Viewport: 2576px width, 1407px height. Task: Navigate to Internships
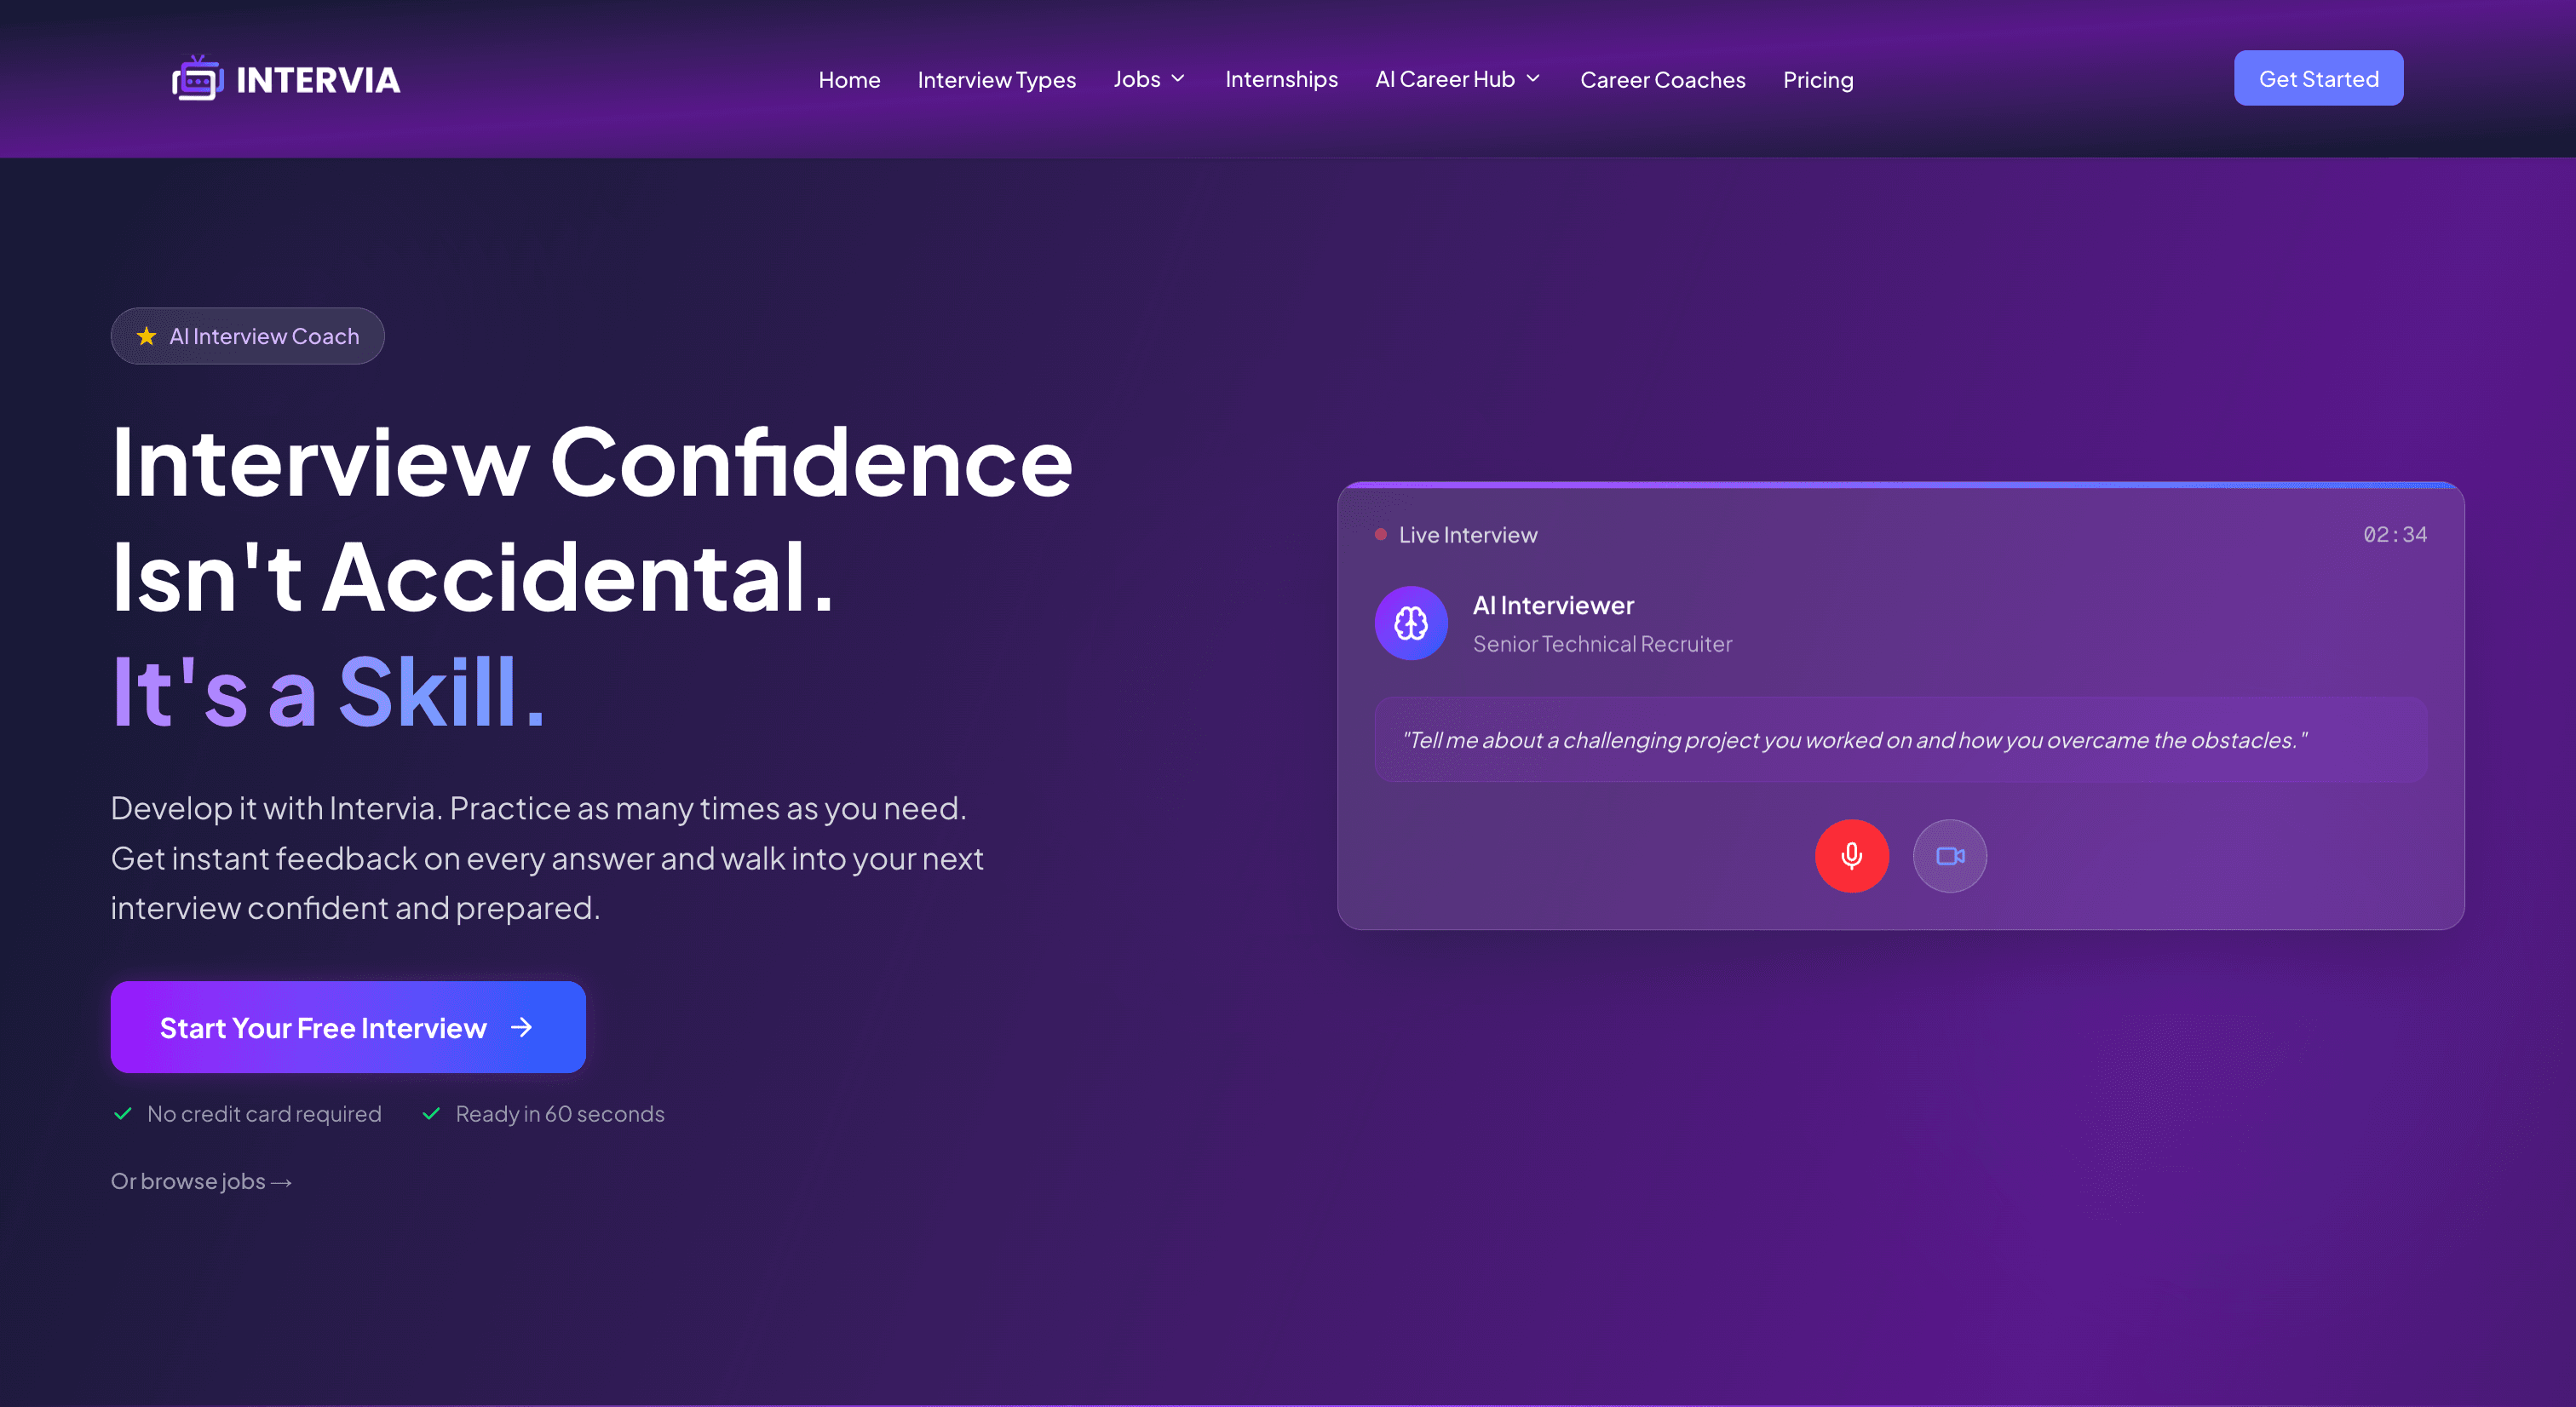point(1281,78)
